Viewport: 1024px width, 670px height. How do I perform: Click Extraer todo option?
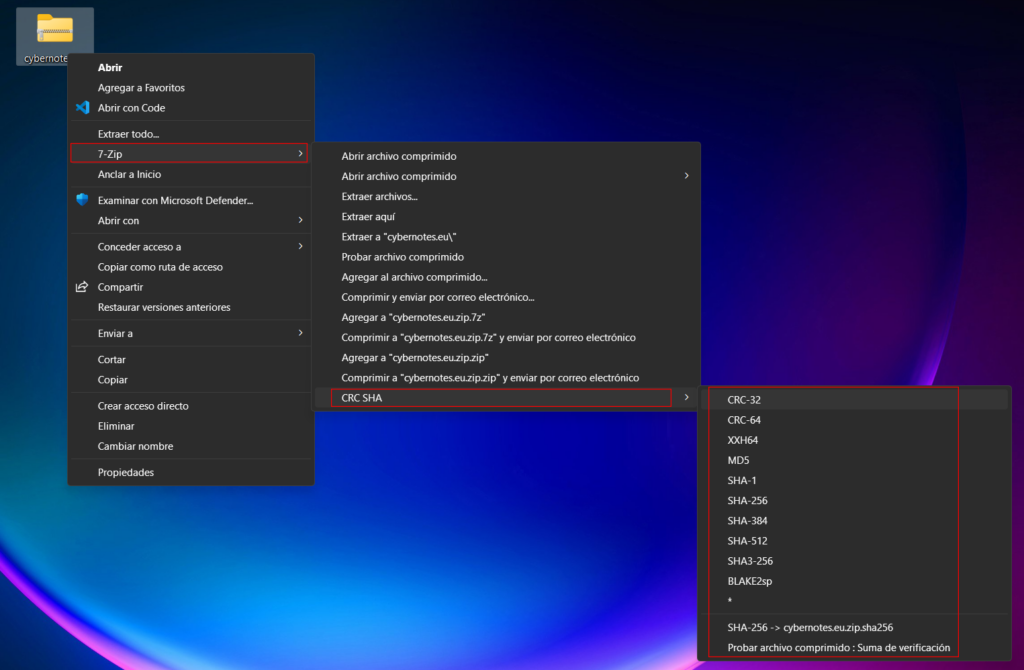[125, 133]
